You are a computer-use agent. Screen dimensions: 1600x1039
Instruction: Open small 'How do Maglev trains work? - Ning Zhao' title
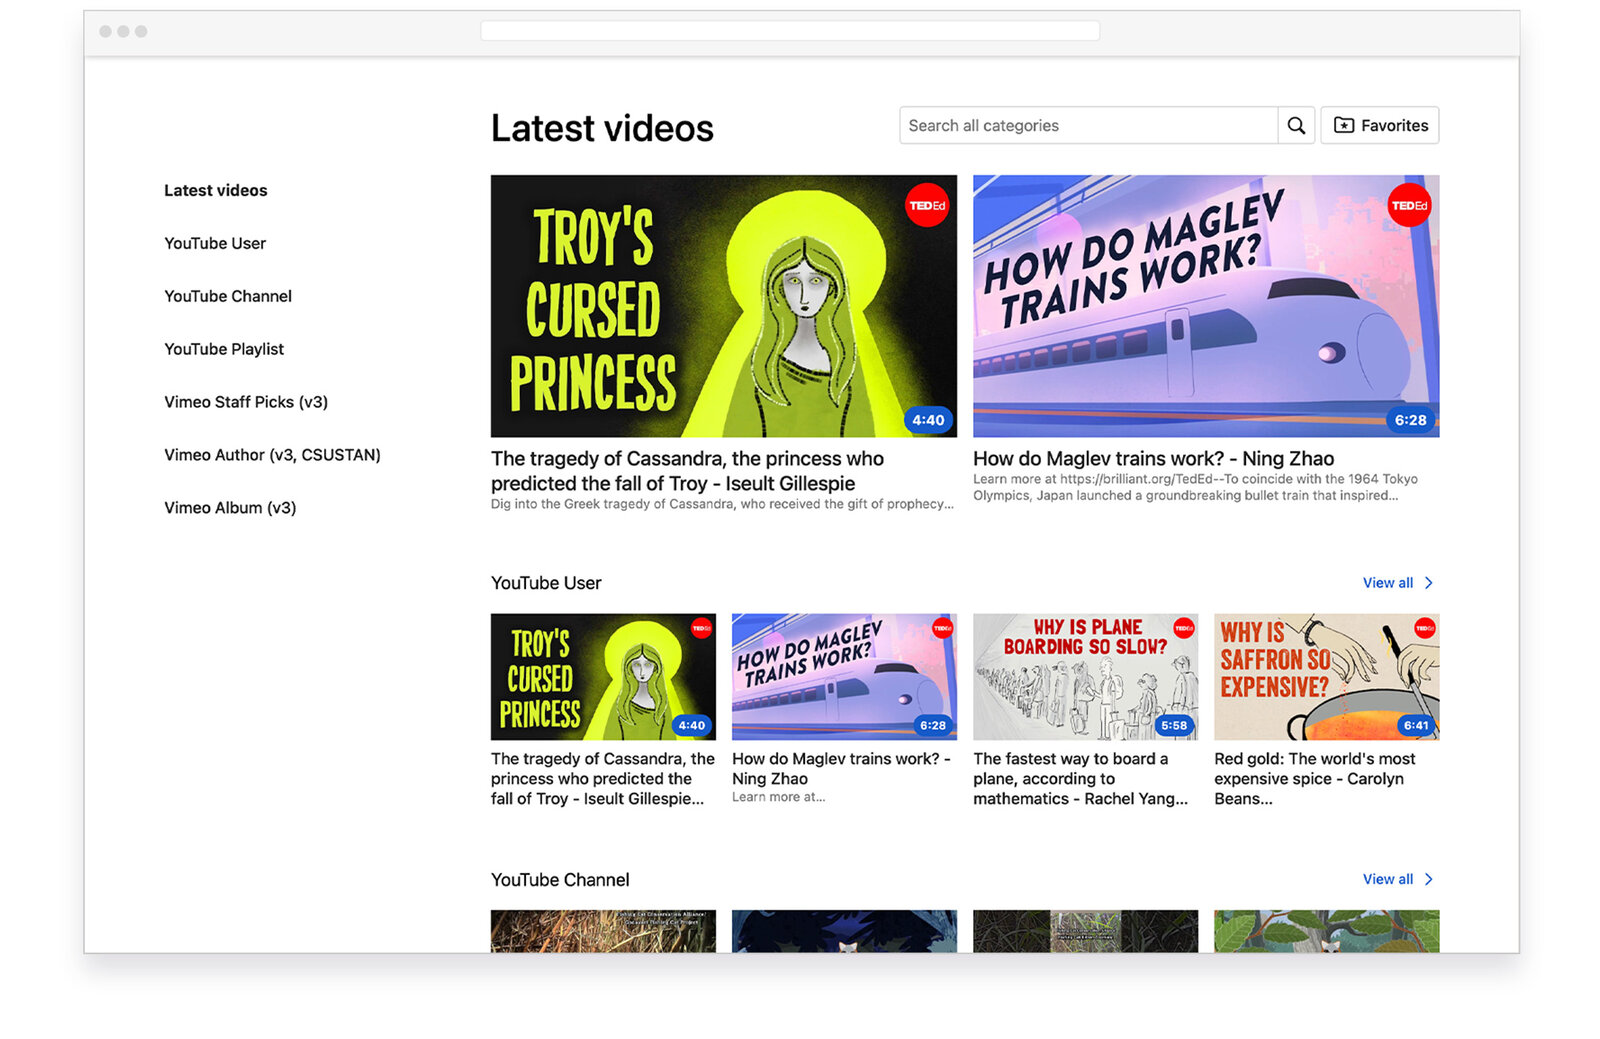click(841, 769)
